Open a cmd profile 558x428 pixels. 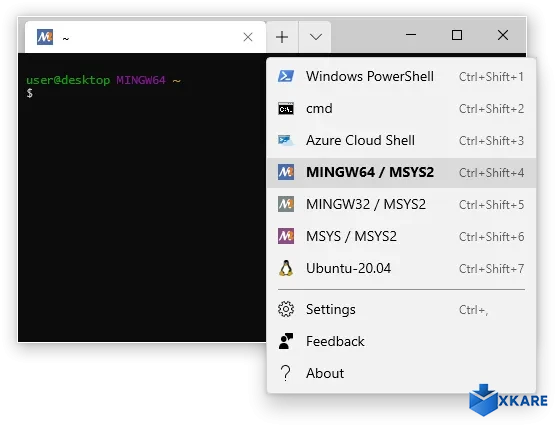(401, 109)
